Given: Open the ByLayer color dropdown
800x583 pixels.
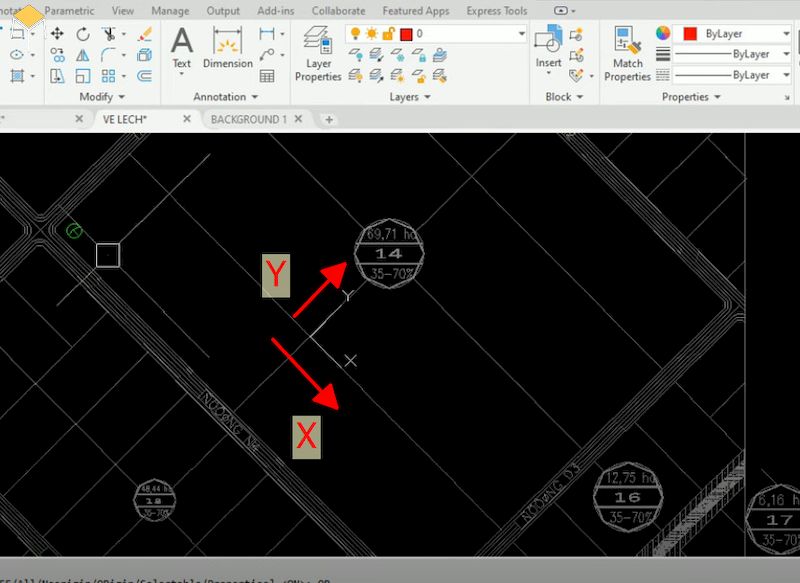Looking at the screenshot, I should click(x=786, y=34).
